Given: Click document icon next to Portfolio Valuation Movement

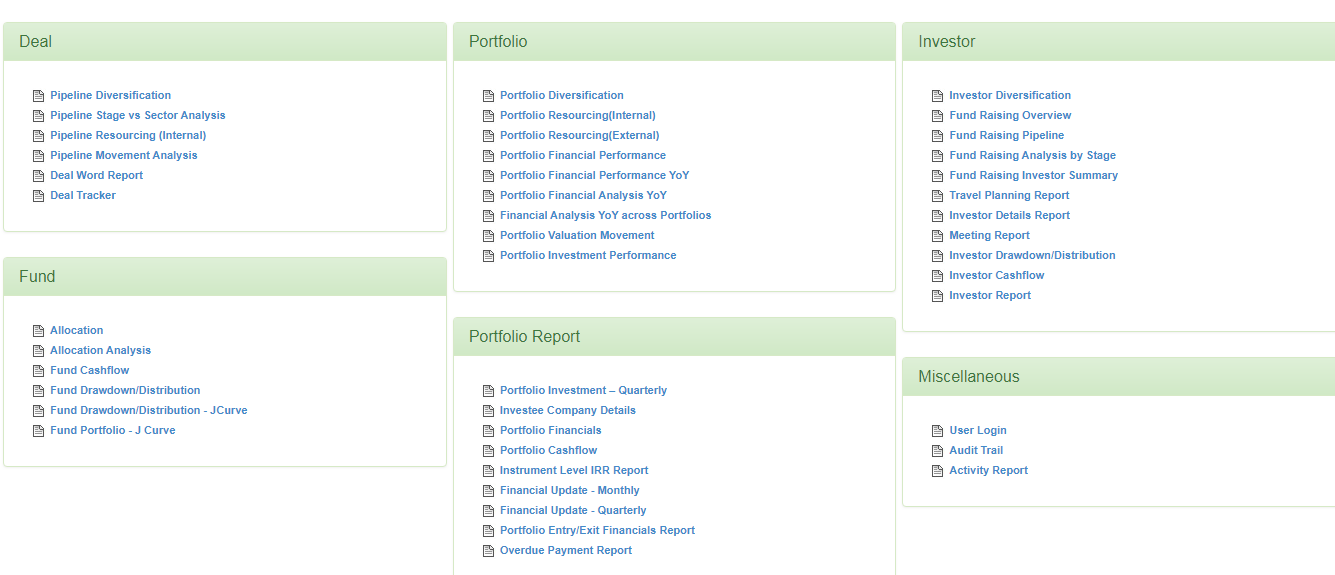Looking at the screenshot, I should [x=489, y=236].
